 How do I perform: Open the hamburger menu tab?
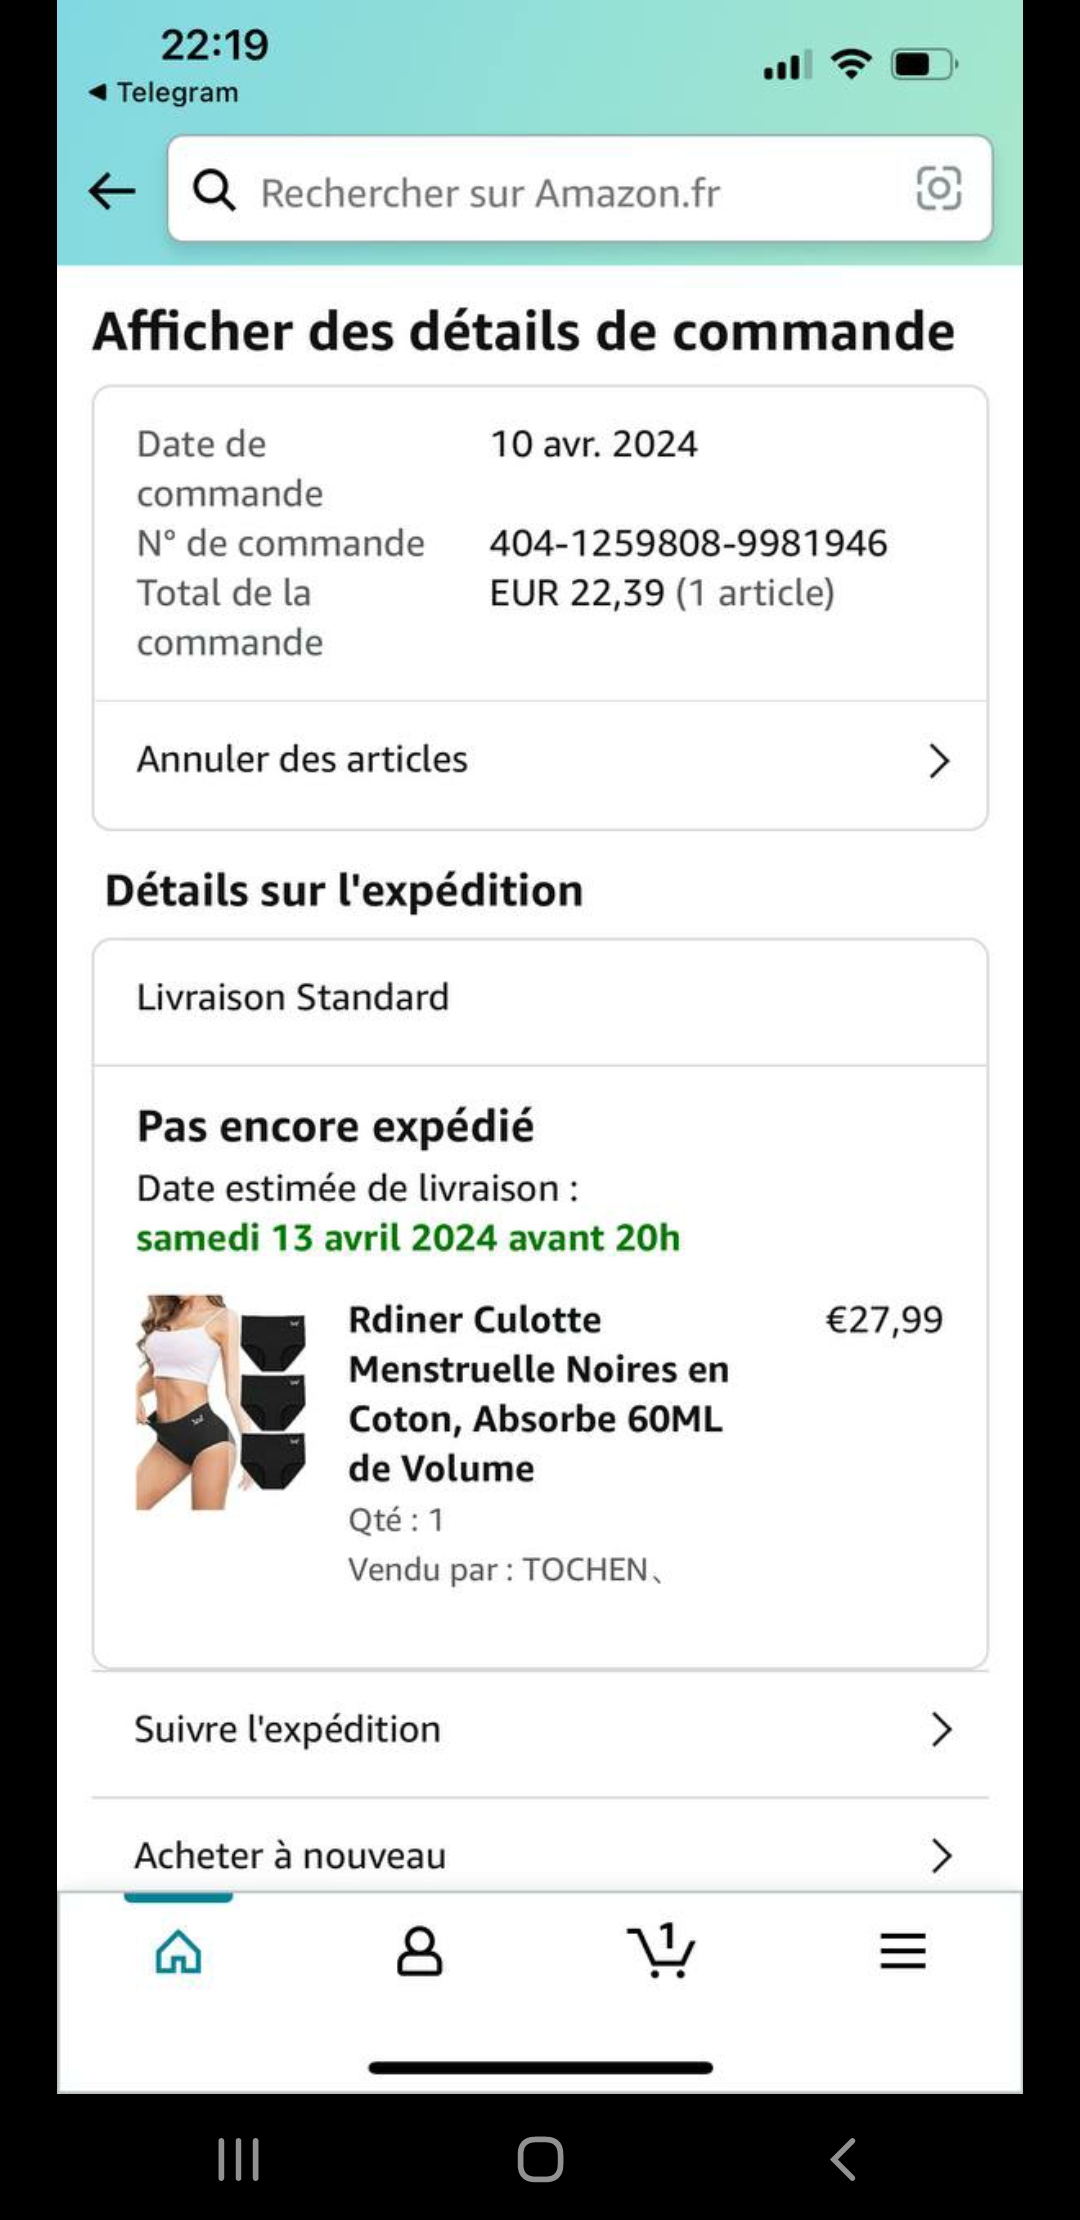click(902, 1950)
